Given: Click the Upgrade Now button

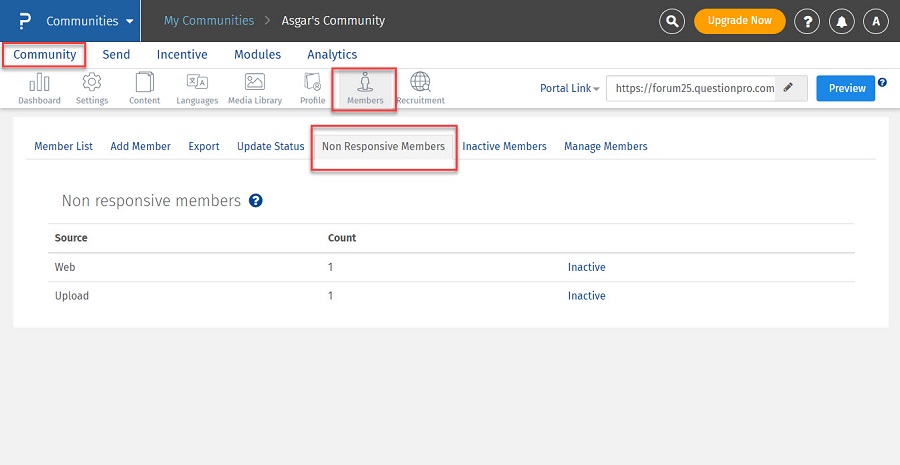Looking at the screenshot, I should pos(739,21).
